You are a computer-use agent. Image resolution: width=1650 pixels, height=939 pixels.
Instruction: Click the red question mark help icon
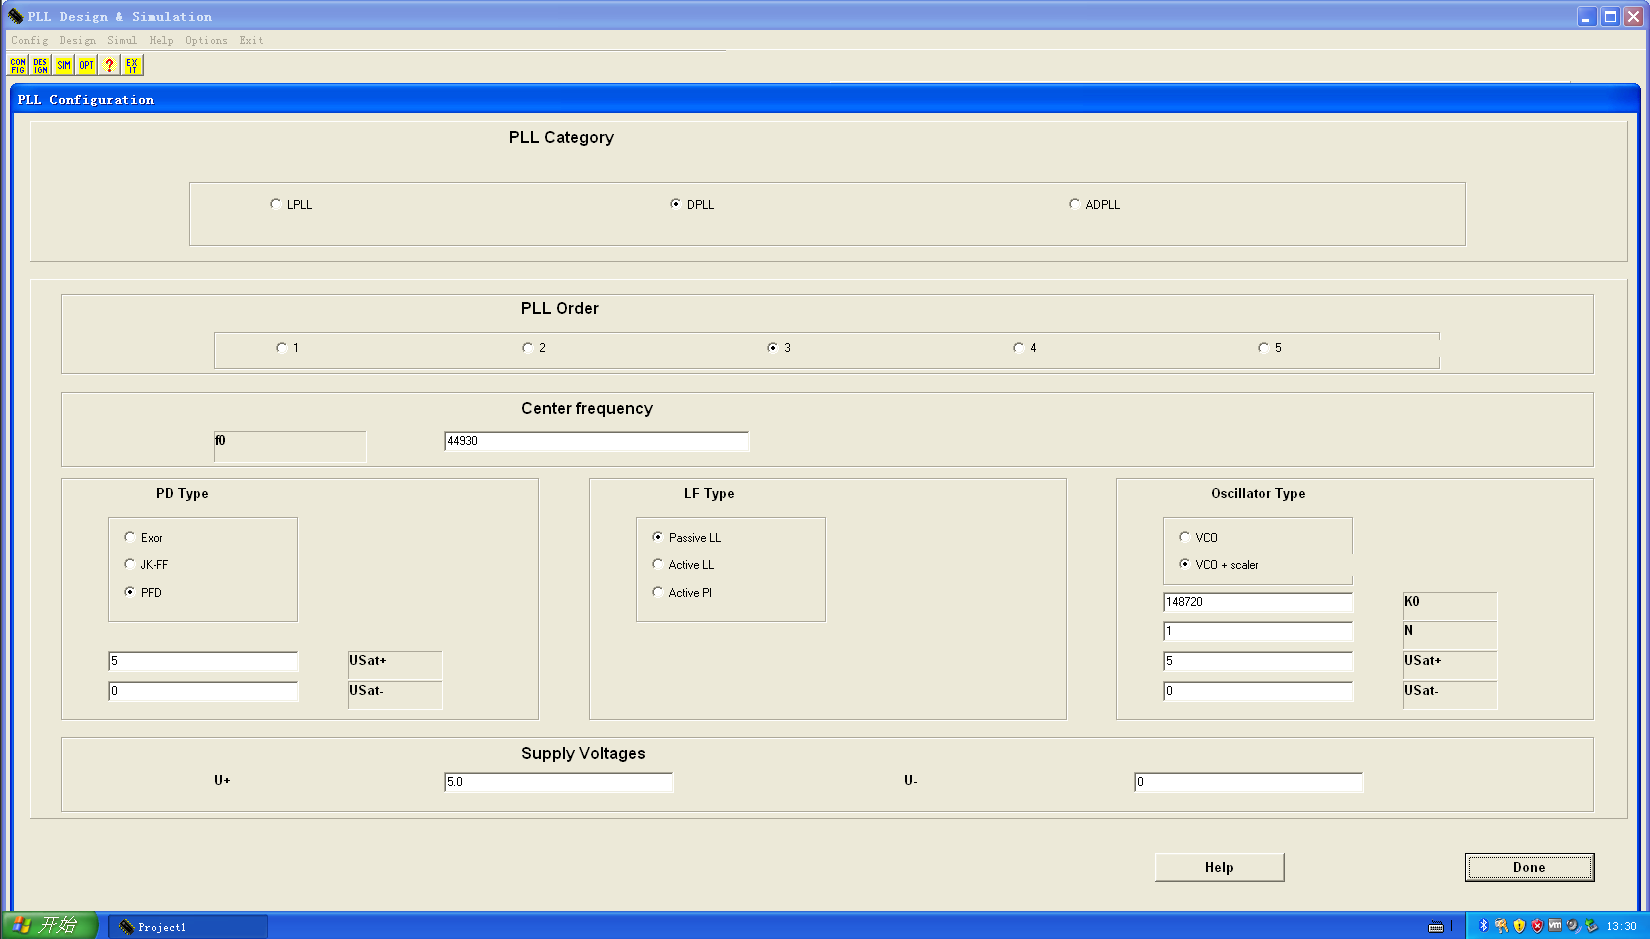click(109, 65)
